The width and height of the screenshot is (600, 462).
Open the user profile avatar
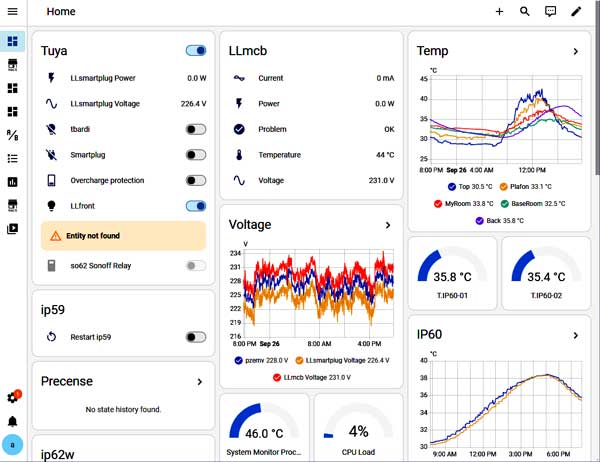pyautogui.click(x=13, y=445)
